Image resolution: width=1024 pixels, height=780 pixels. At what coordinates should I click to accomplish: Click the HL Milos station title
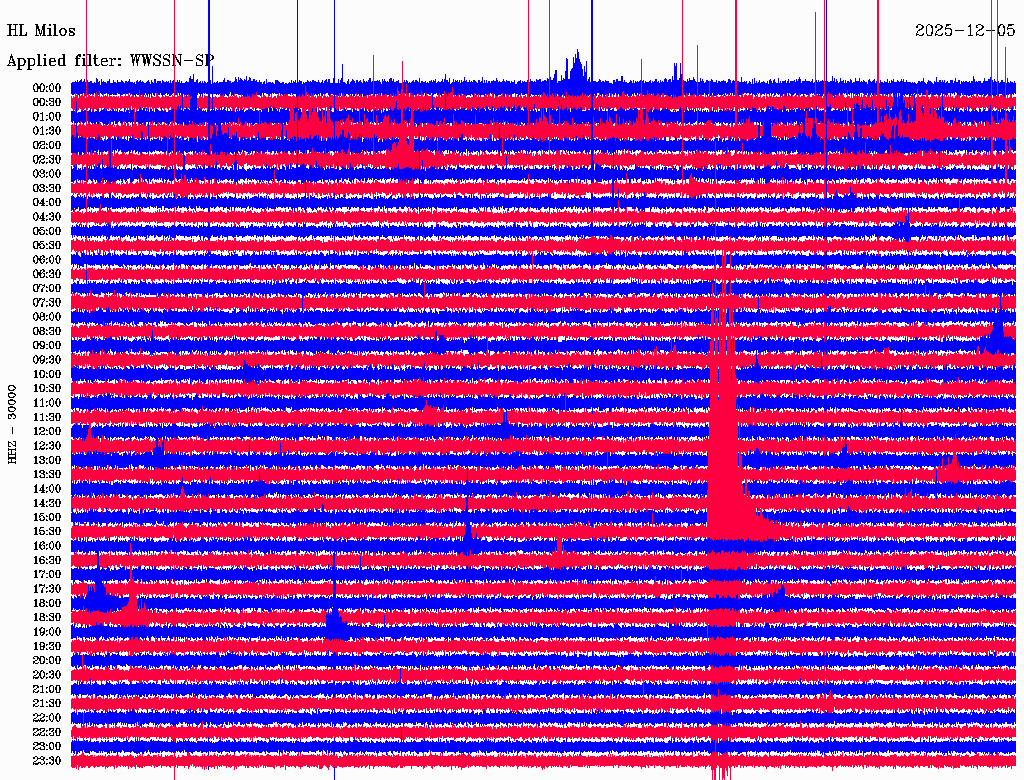click(41, 30)
